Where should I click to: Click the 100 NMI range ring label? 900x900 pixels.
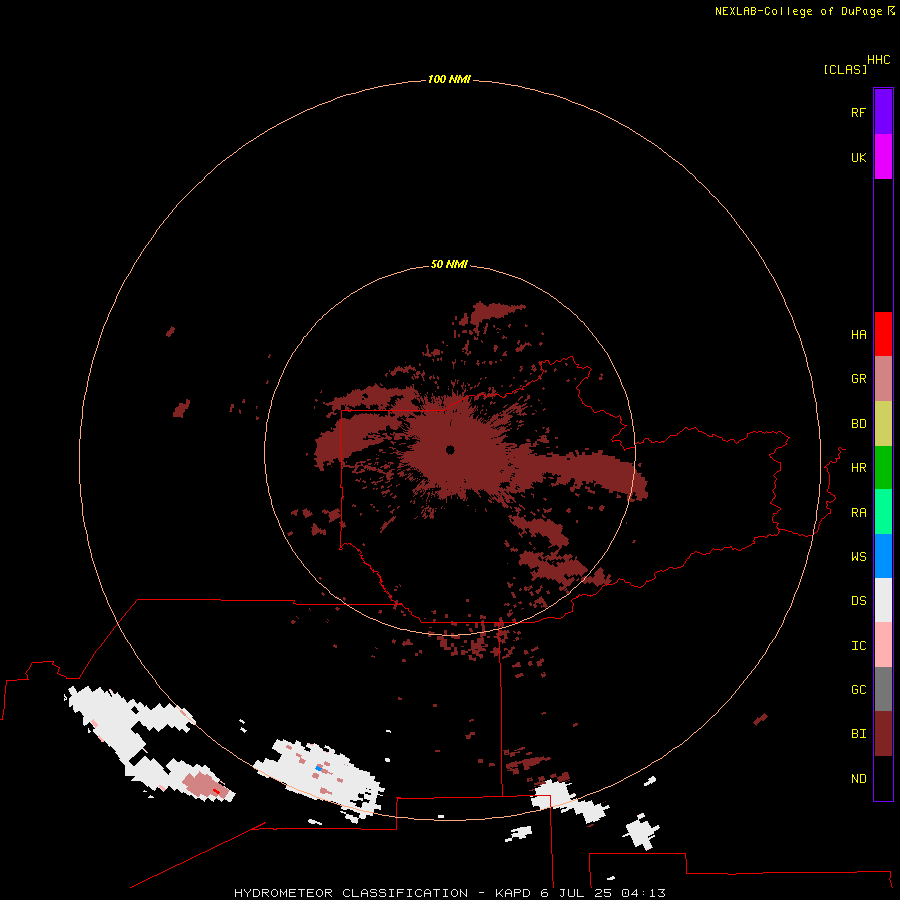point(449,79)
